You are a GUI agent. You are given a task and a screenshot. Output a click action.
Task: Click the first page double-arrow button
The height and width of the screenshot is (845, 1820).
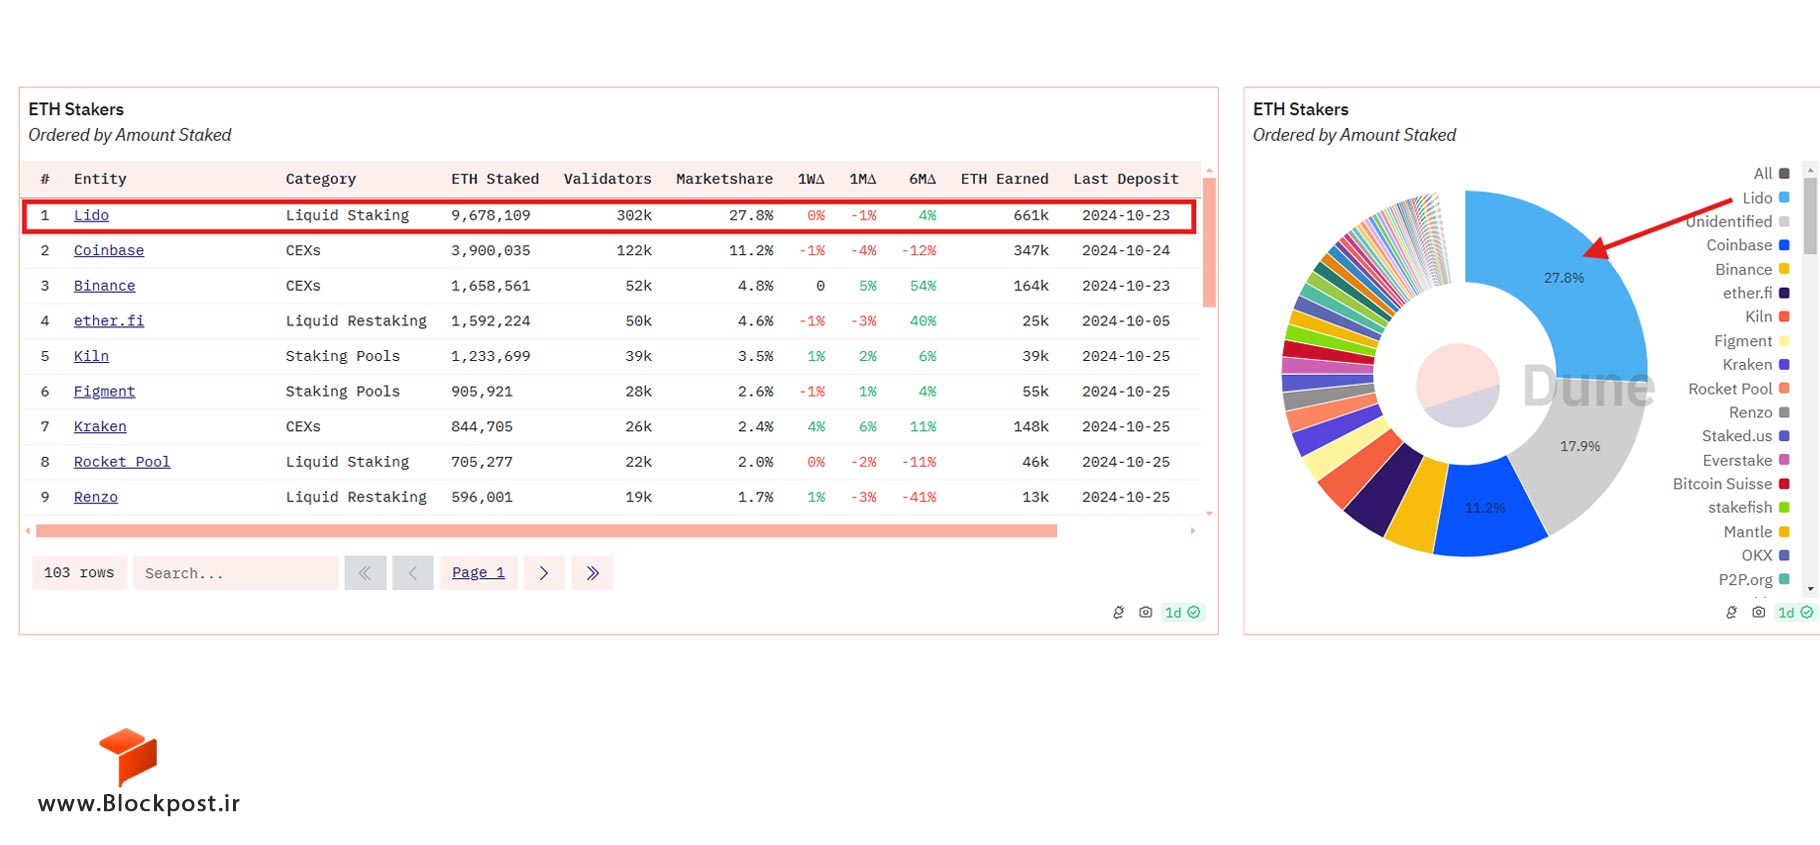pos(365,573)
